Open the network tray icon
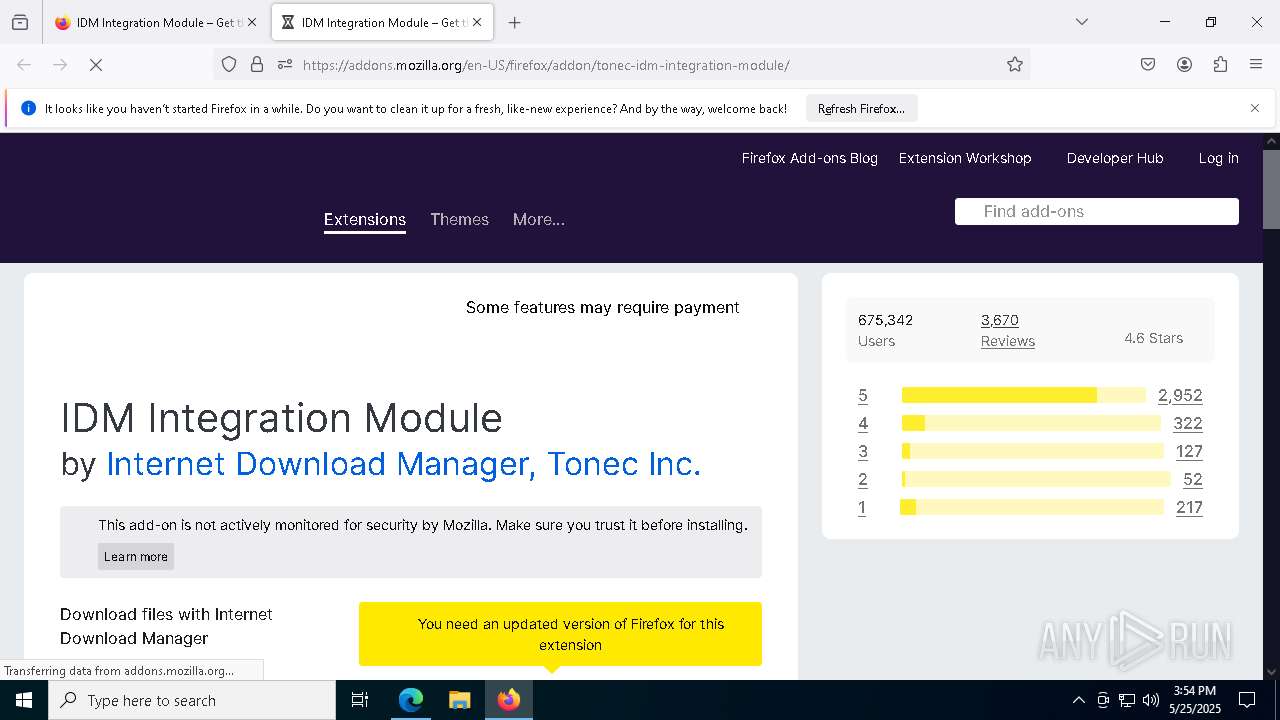The height and width of the screenshot is (720, 1280). click(1127, 700)
